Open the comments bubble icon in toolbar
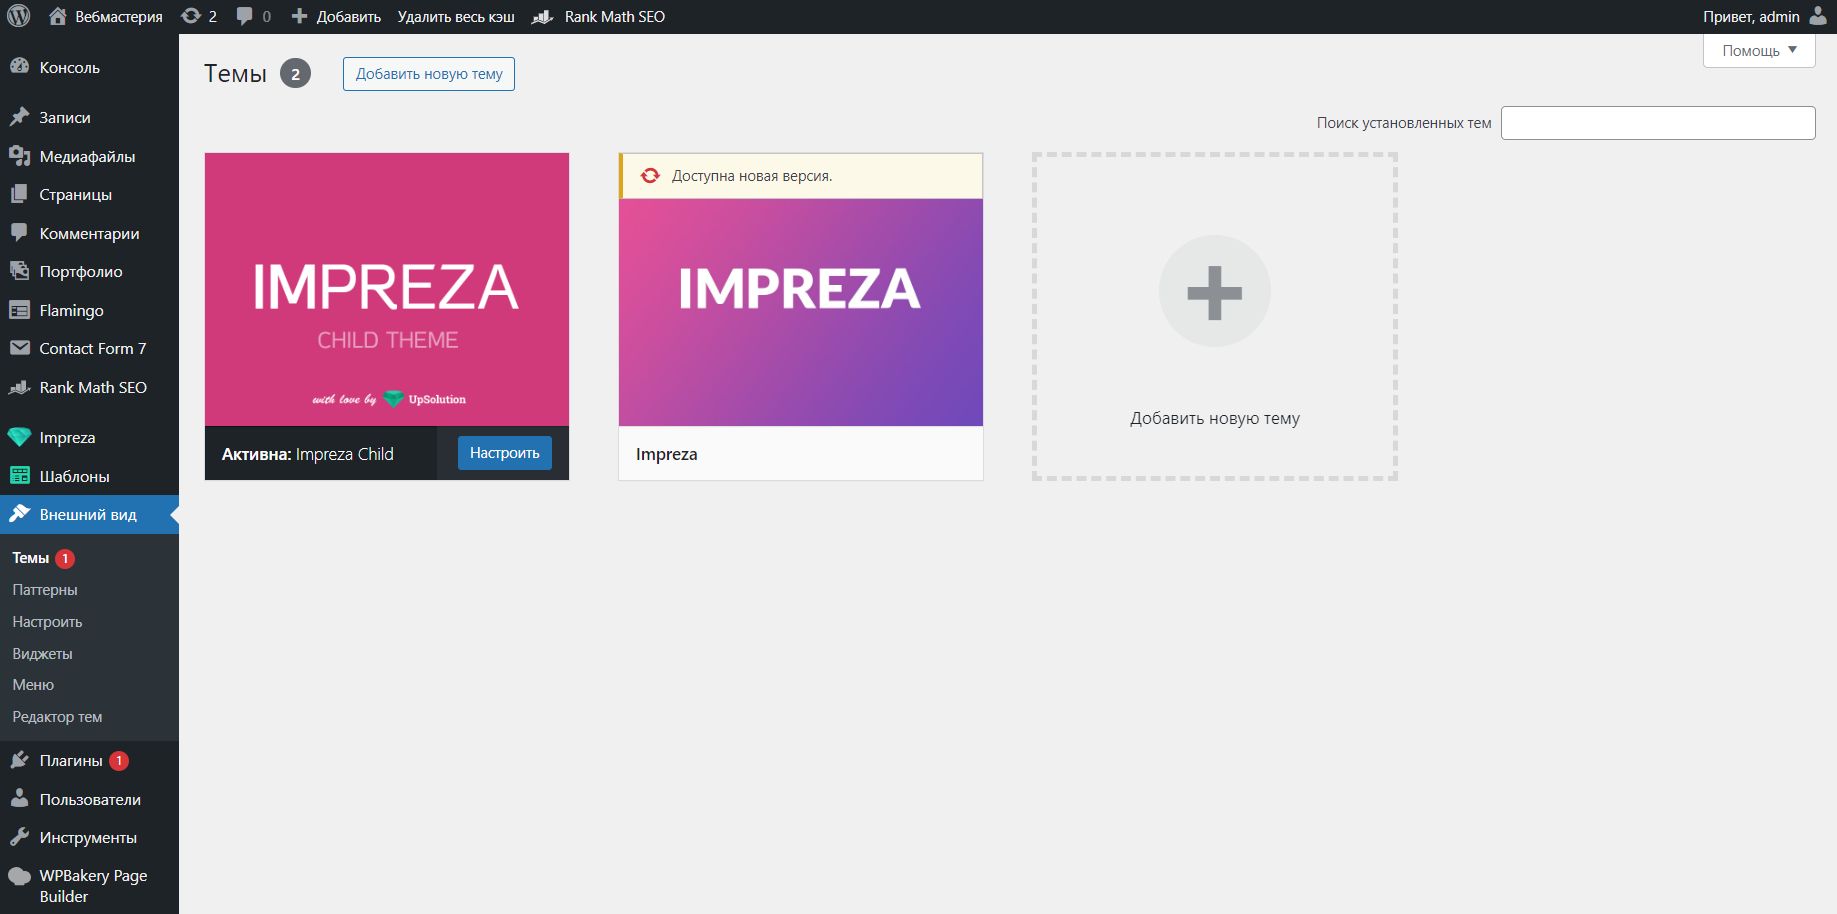 pos(244,16)
